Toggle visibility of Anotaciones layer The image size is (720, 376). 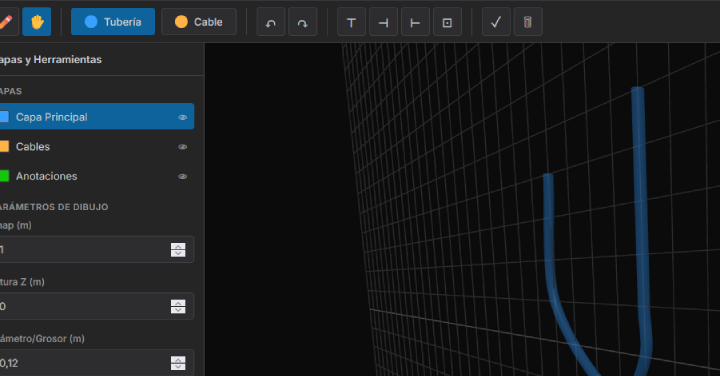click(x=183, y=176)
